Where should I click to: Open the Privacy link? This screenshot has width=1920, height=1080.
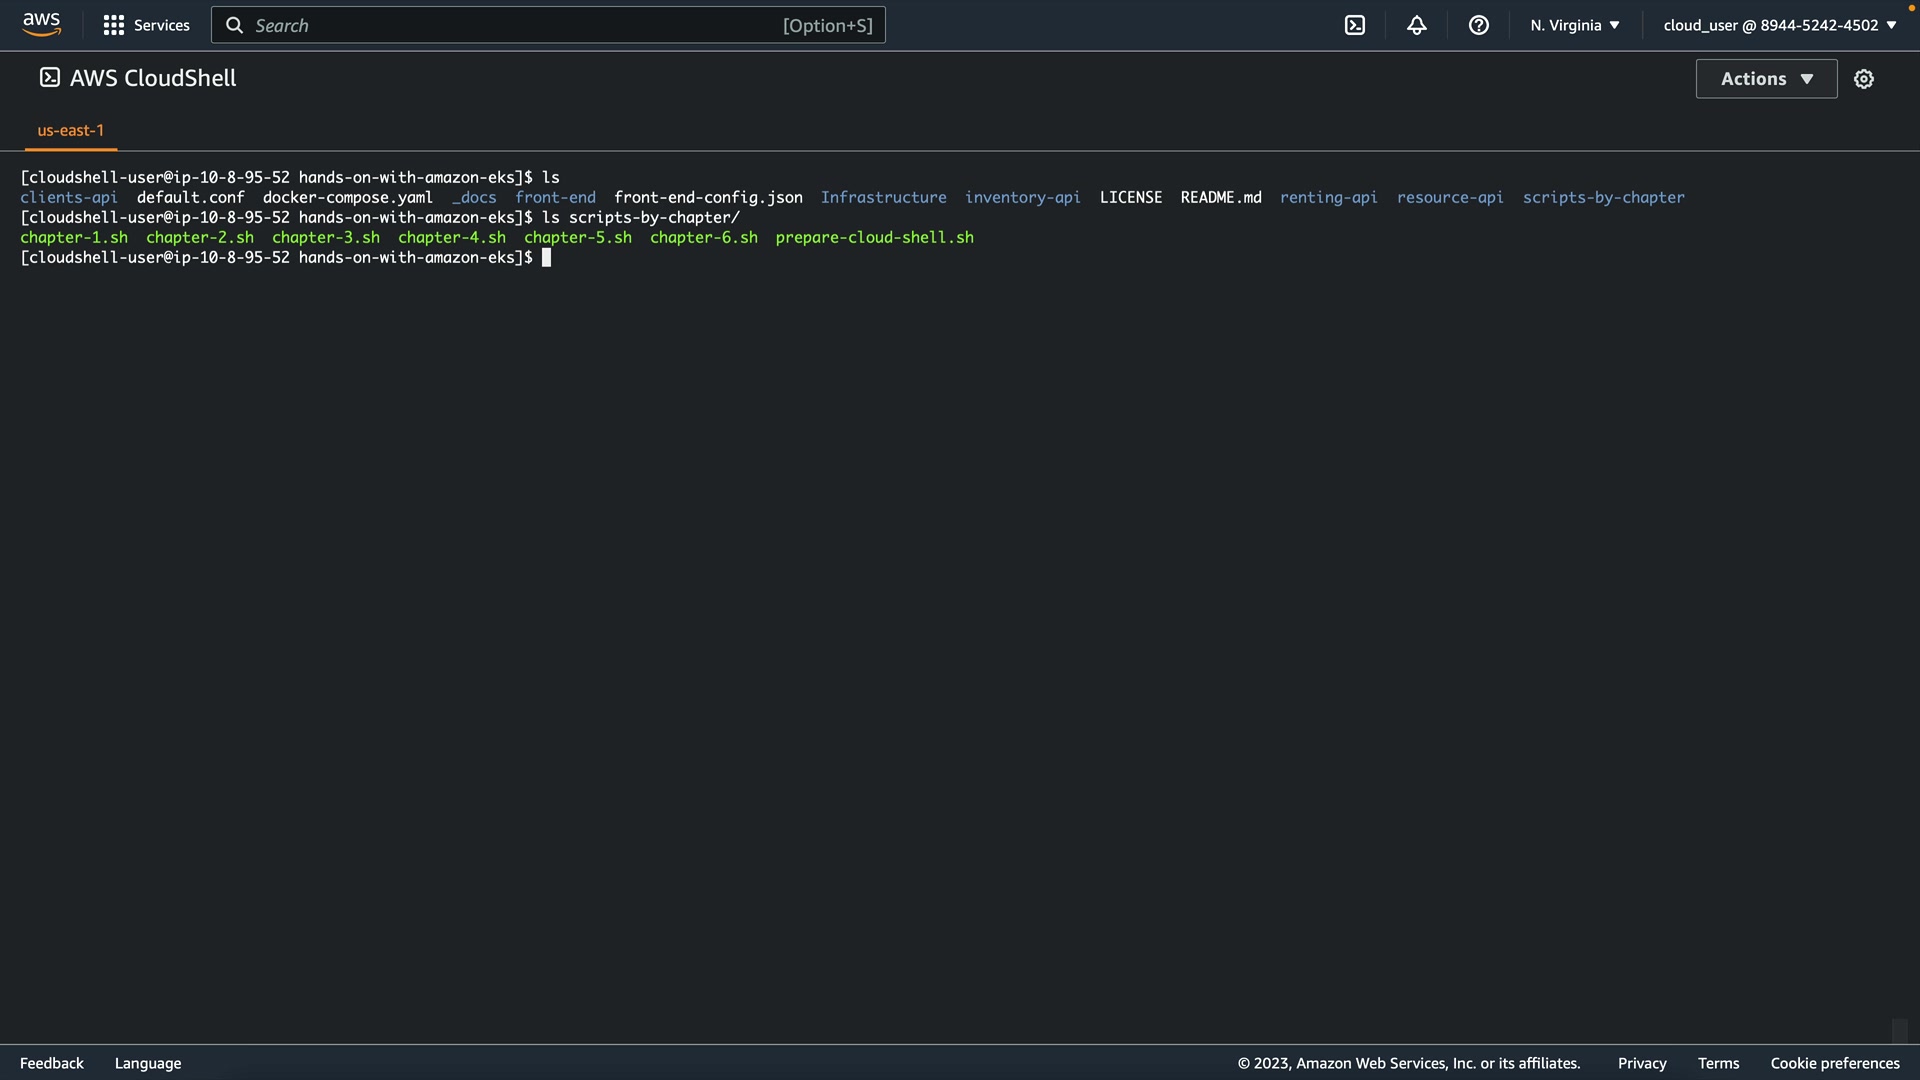pos(1642,1063)
